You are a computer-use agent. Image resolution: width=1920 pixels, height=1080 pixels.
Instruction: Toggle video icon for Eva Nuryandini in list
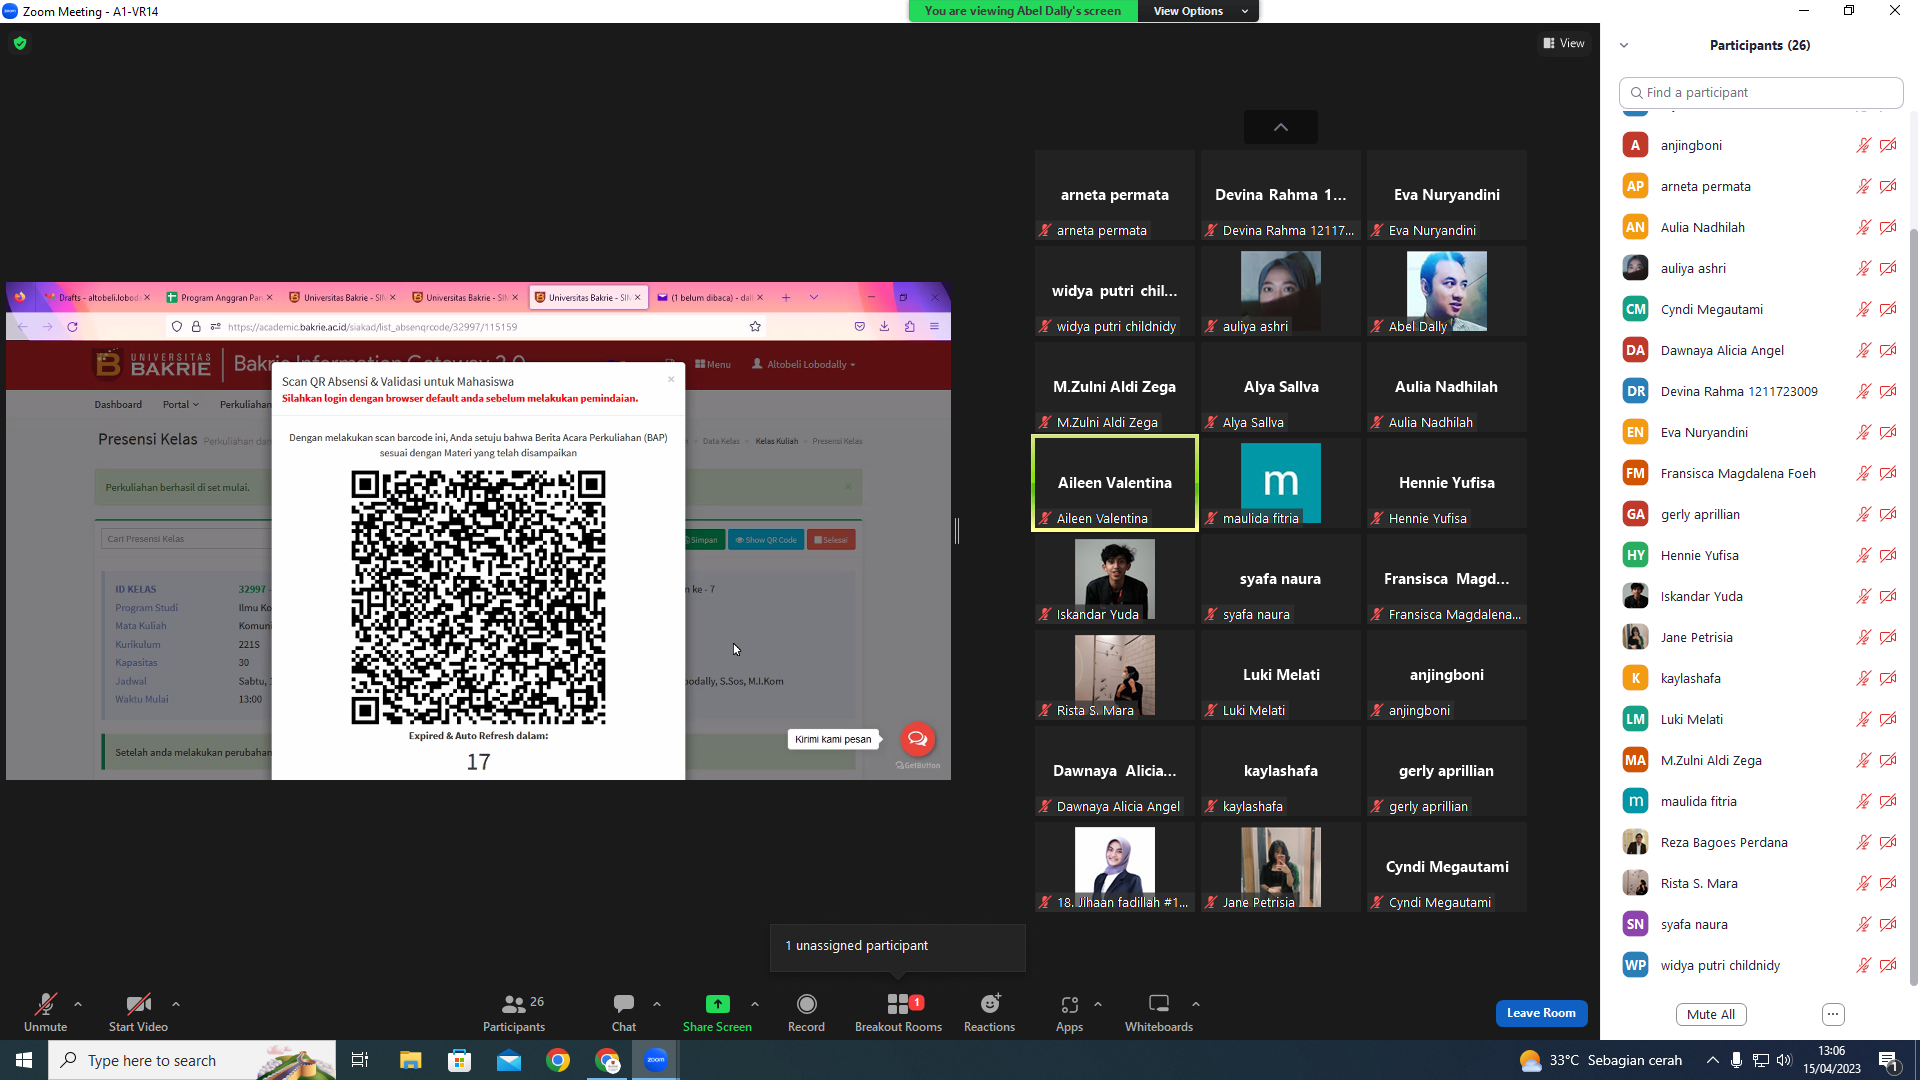pyautogui.click(x=1888, y=432)
